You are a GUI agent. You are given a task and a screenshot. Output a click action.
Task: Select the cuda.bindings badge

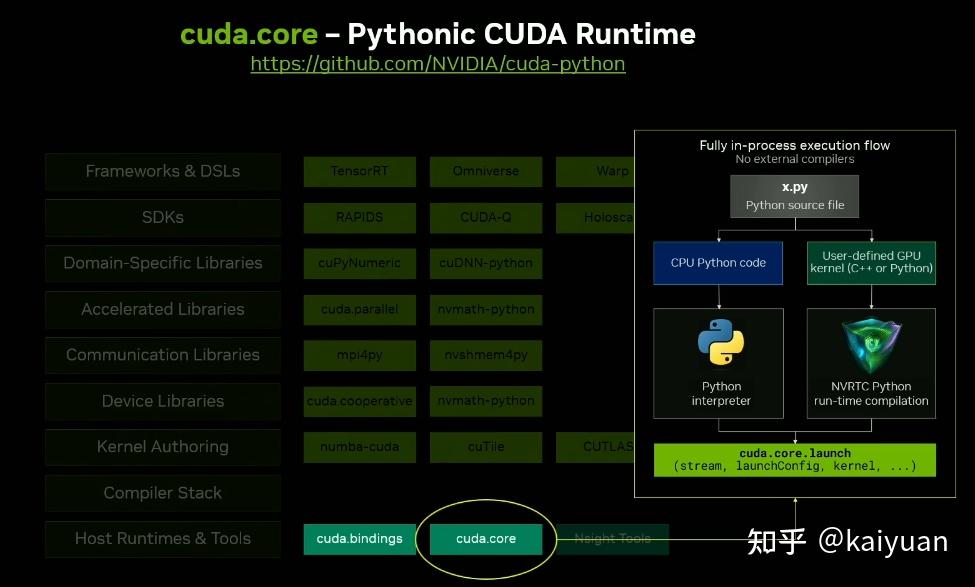tap(359, 538)
